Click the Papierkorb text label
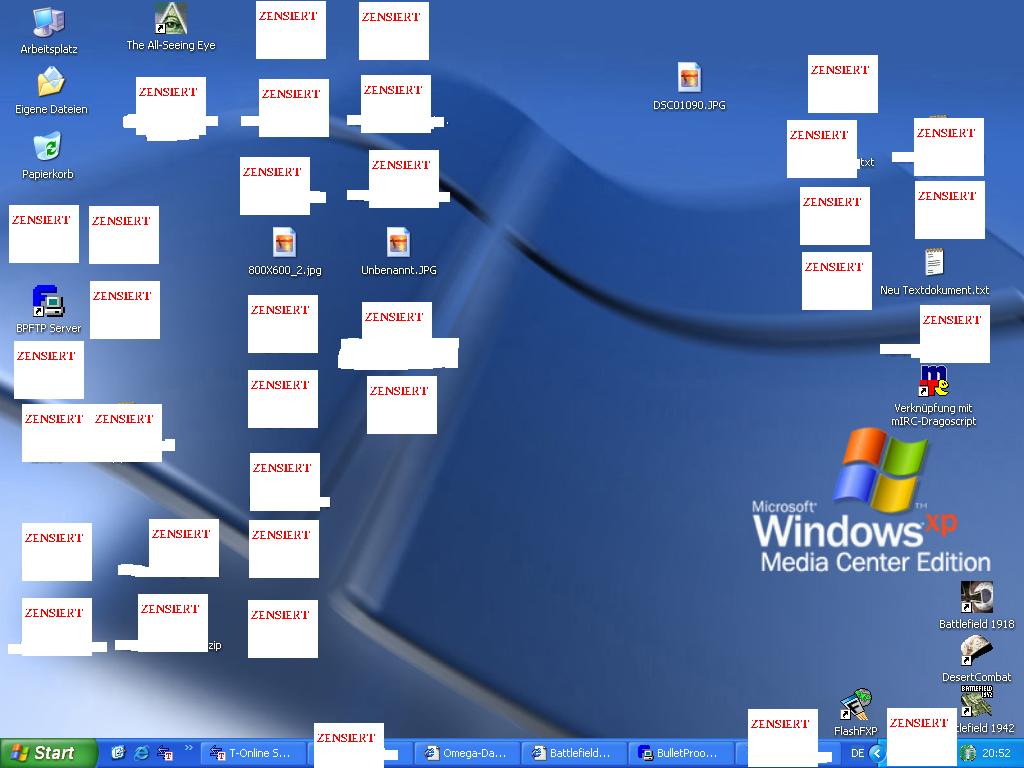 [48, 174]
